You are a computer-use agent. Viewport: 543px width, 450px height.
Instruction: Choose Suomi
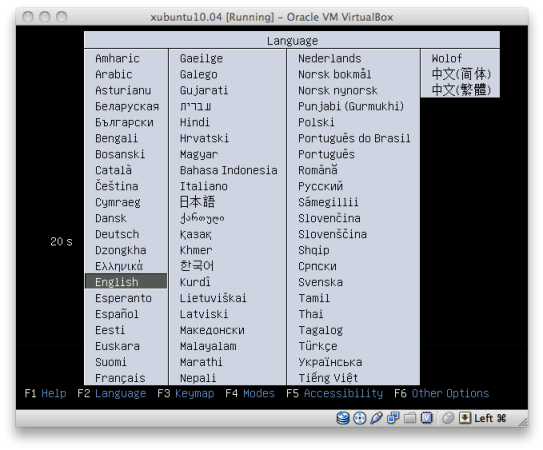pyautogui.click(x=111, y=362)
